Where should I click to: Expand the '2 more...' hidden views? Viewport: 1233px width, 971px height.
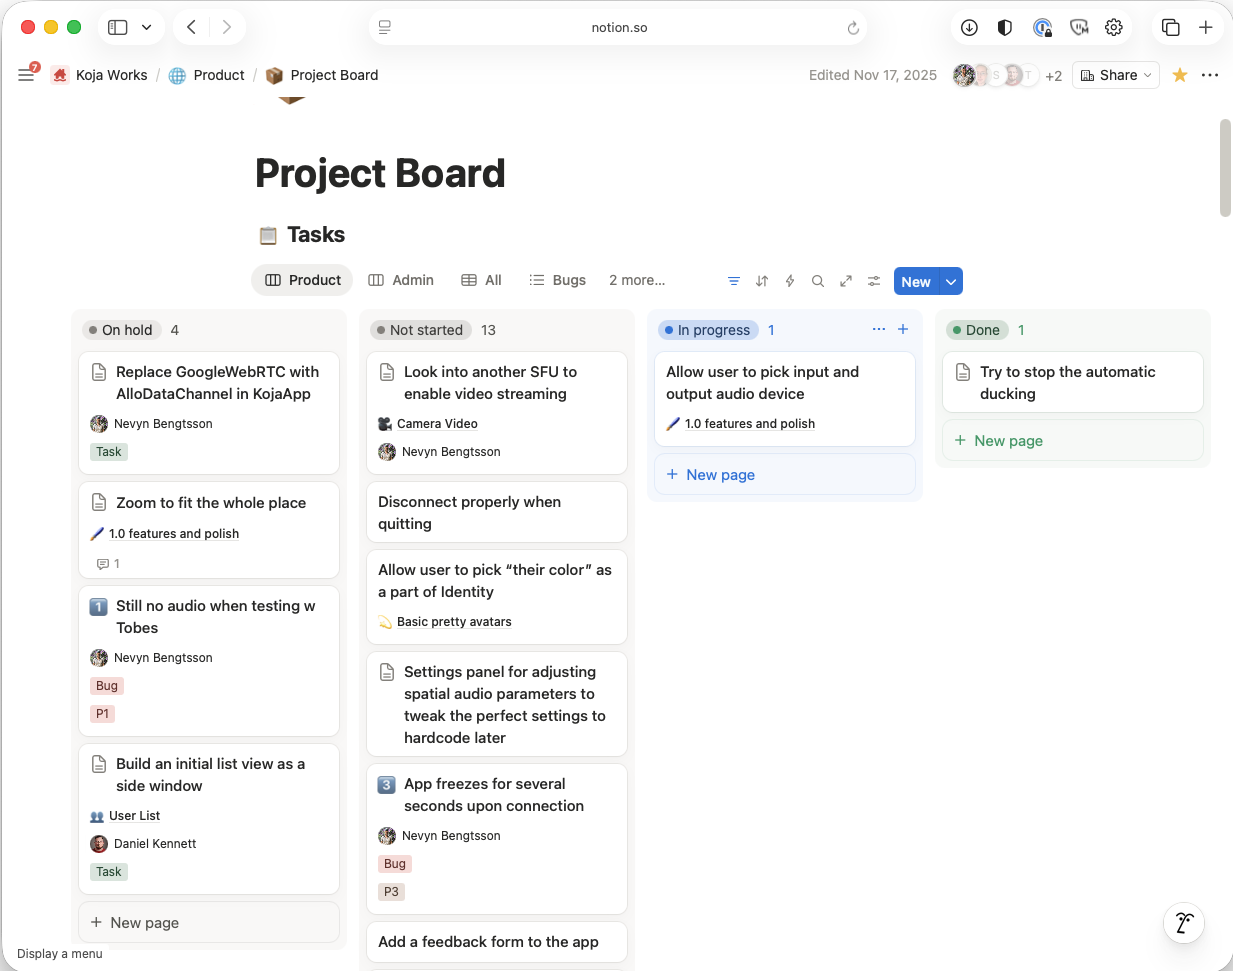pyautogui.click(x=636, y=280)
